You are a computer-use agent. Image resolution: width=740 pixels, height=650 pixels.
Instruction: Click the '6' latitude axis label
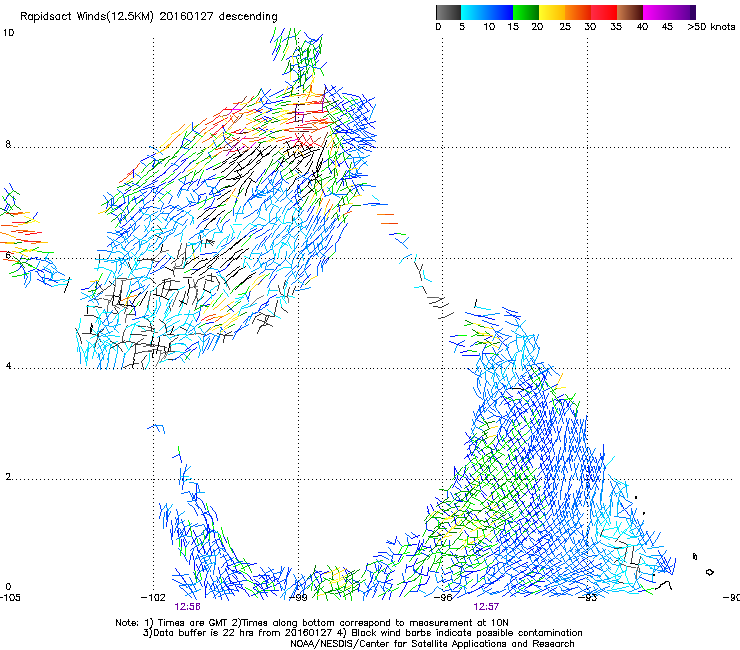click(x=8, y=255)
